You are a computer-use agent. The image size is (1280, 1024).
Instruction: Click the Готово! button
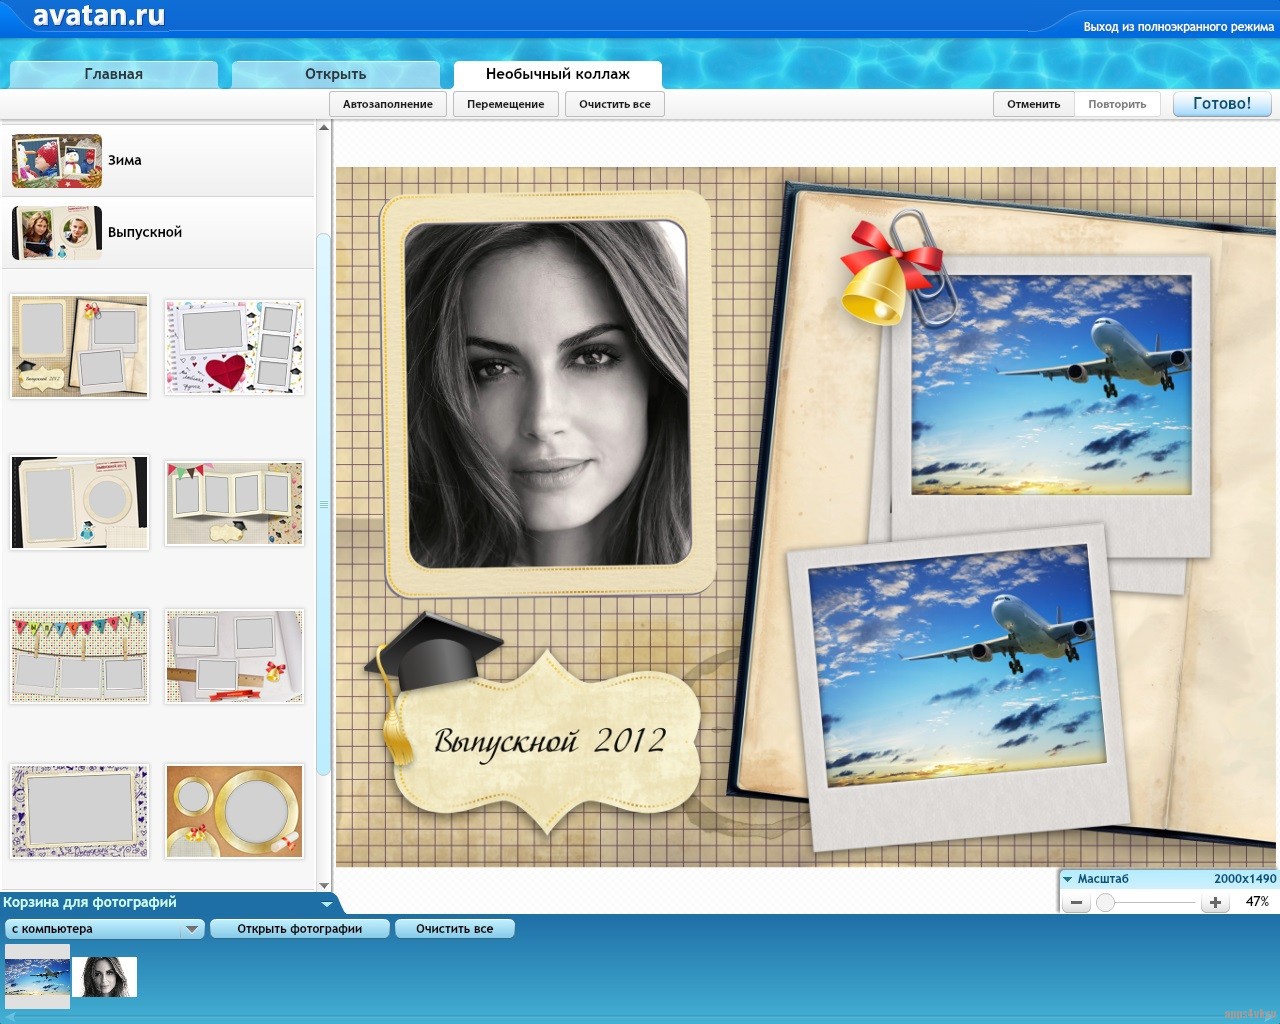[x=1222, y=104]
